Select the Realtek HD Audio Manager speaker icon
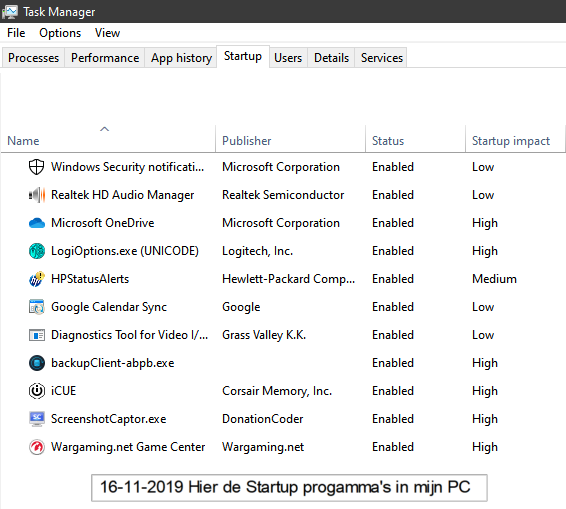 click(36, 195)
